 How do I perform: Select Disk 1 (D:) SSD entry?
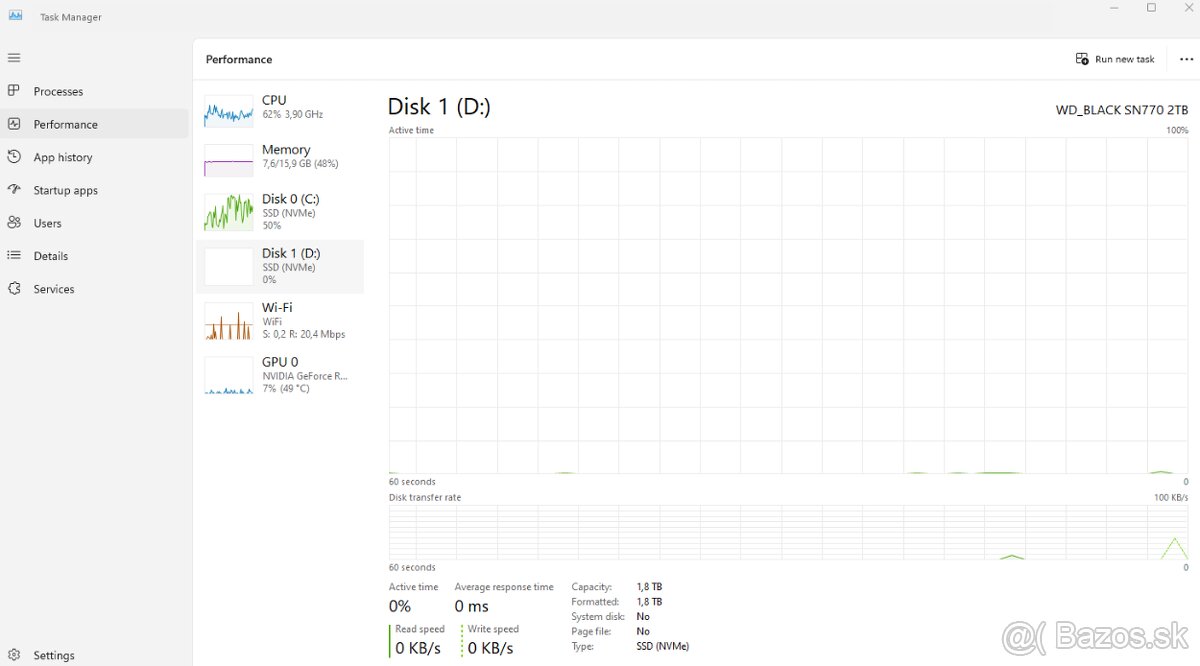coord(281,266)
